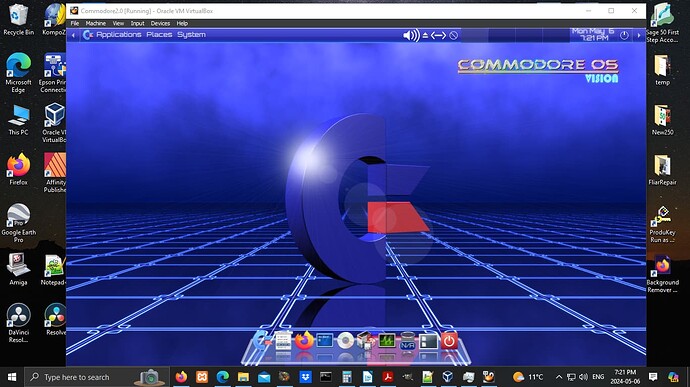This screenshot has width=690, height=387.
Task: Open Background Remover desktop shortcut
Action: pyautogui.click(x=662, y=274)
